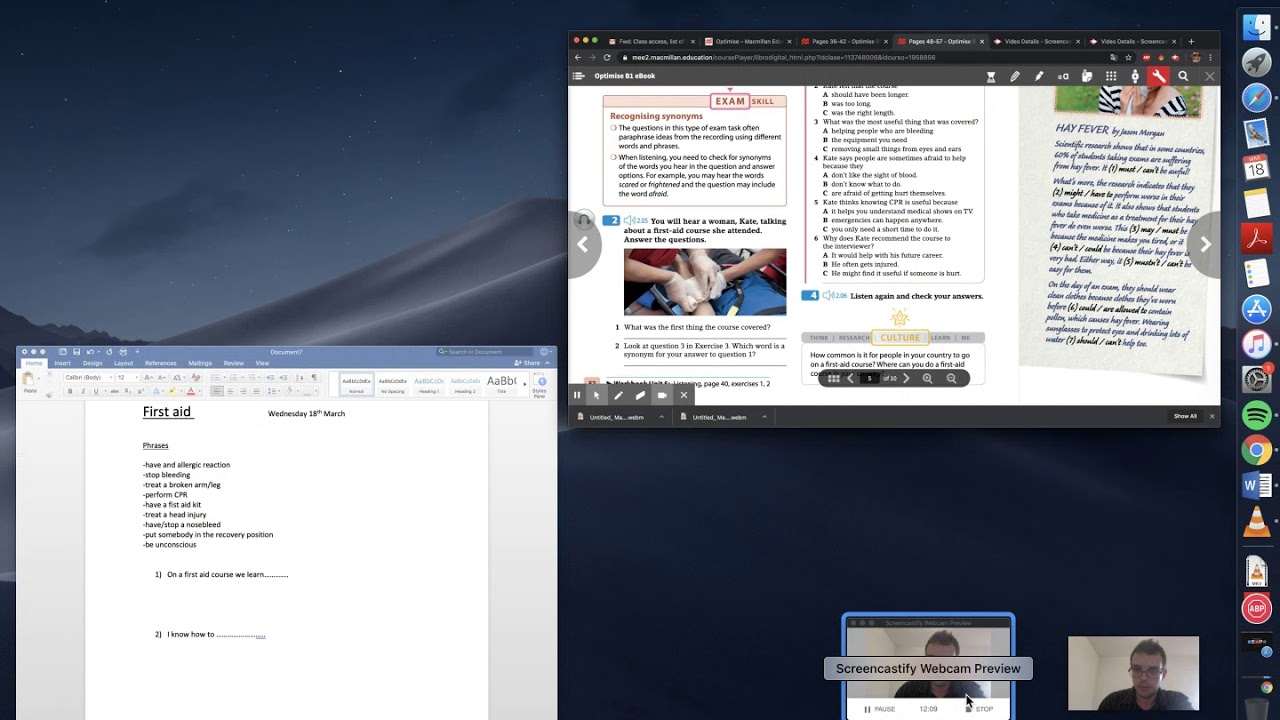Apply the yellow highlight color

(x=172, y=391)
